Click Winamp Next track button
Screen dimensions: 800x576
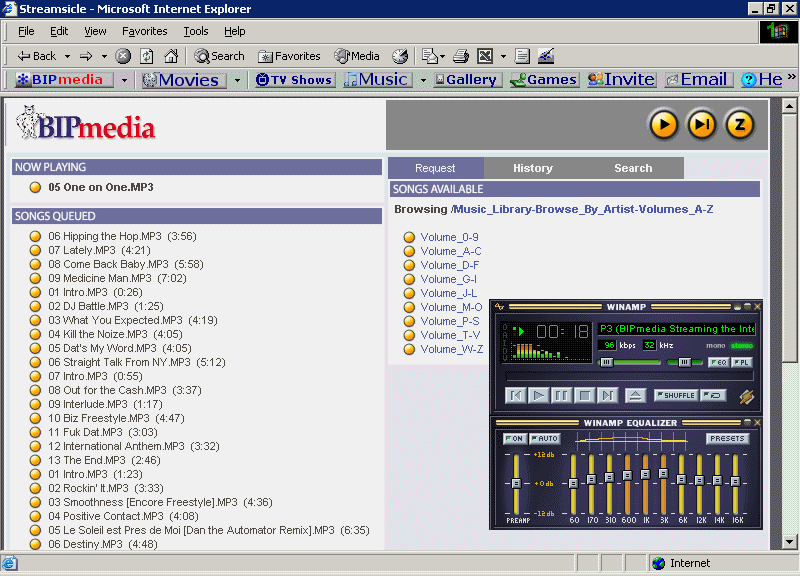click(x=607, y=395)
